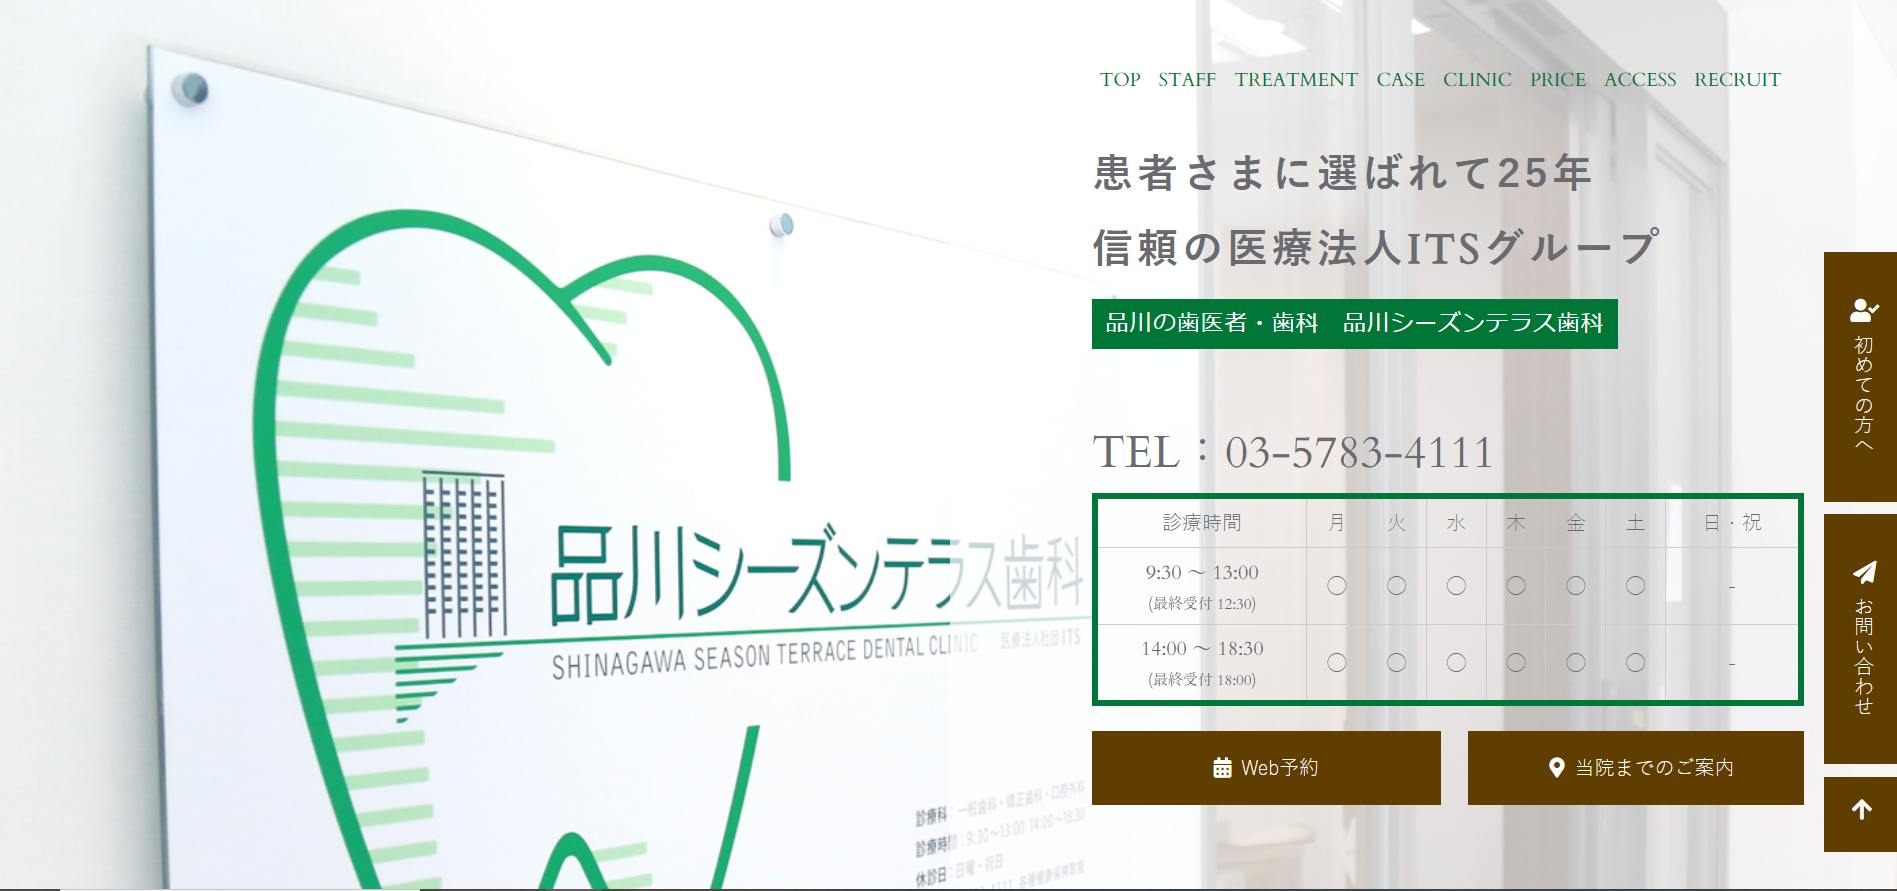Open the CASE menu item

[1400, 80]
